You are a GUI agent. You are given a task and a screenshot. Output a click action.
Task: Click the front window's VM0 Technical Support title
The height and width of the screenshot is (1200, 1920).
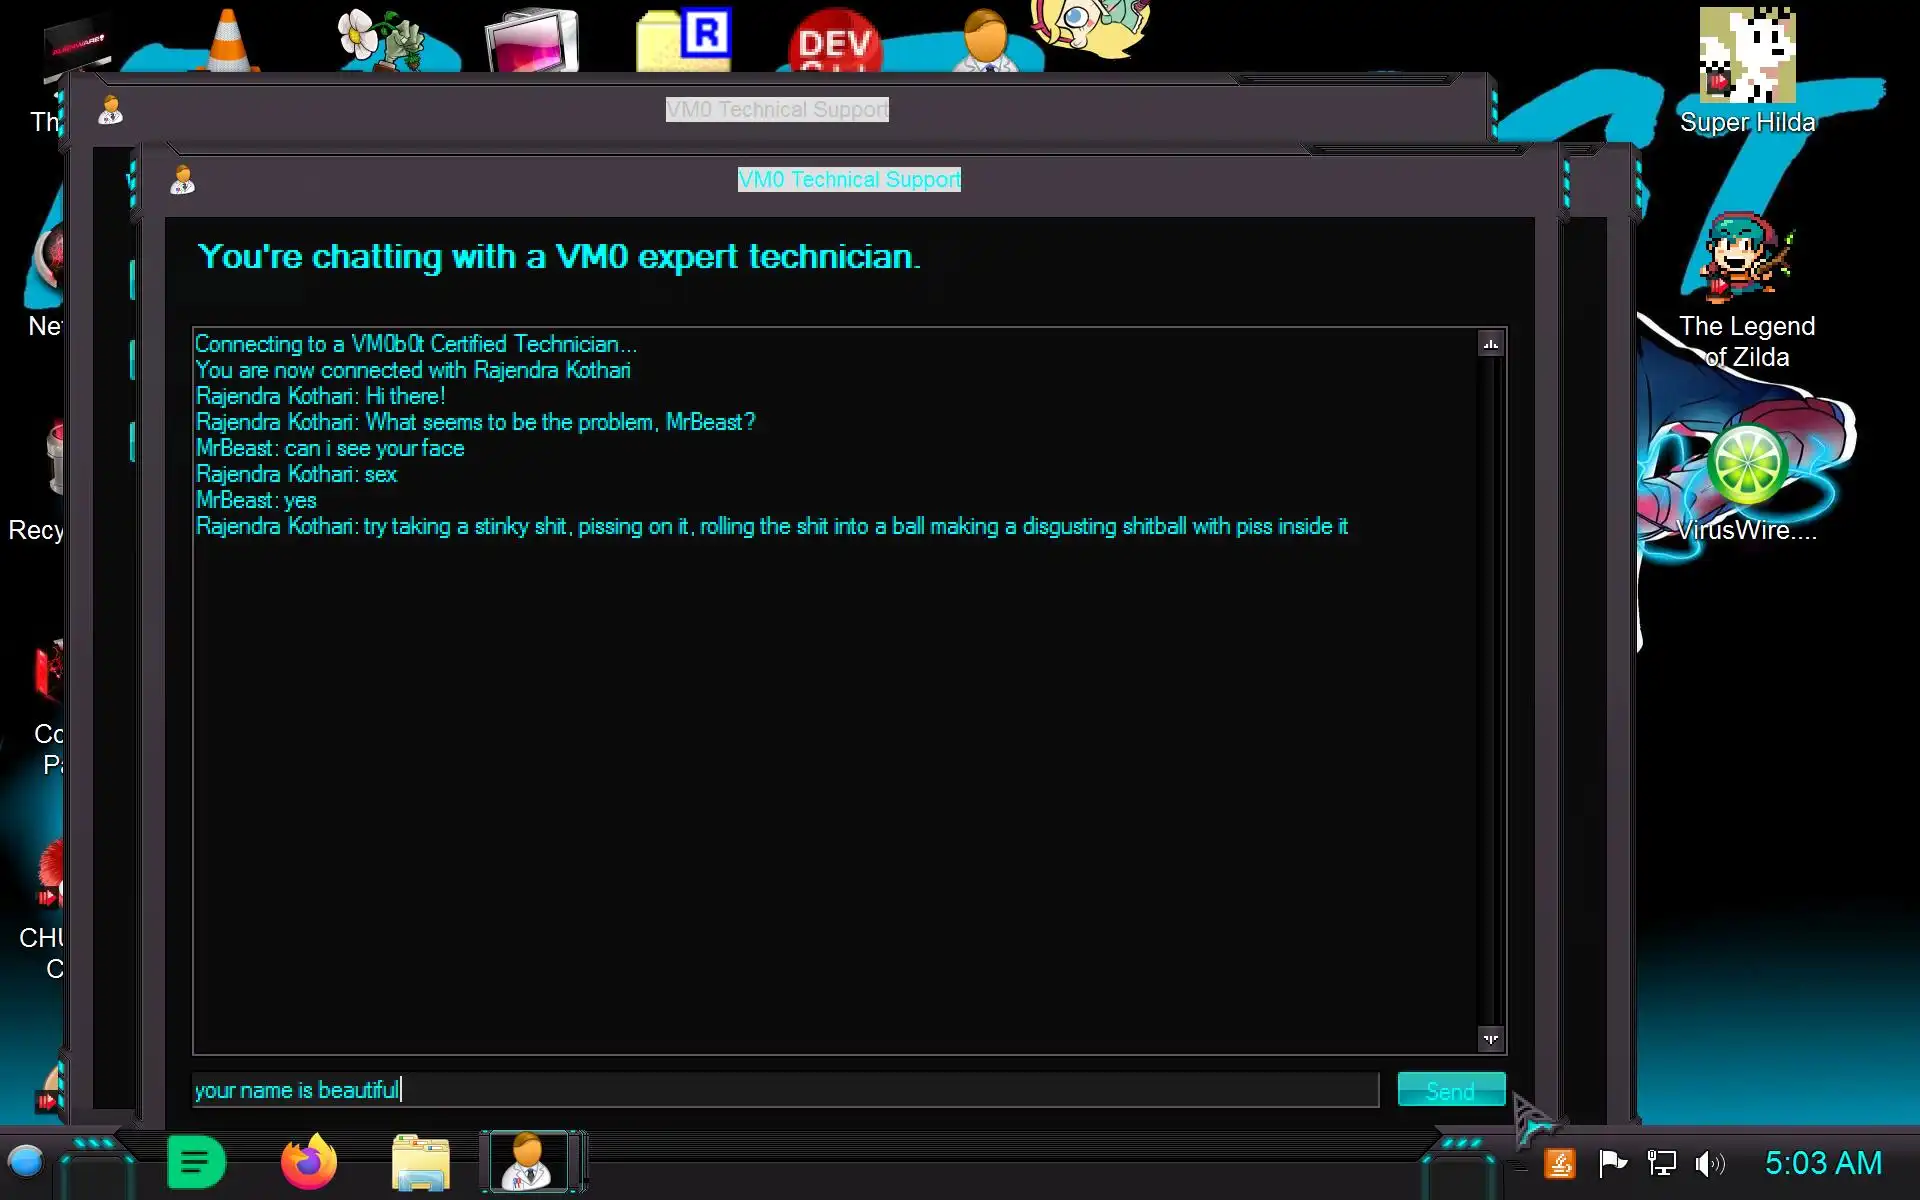point(849,180)
